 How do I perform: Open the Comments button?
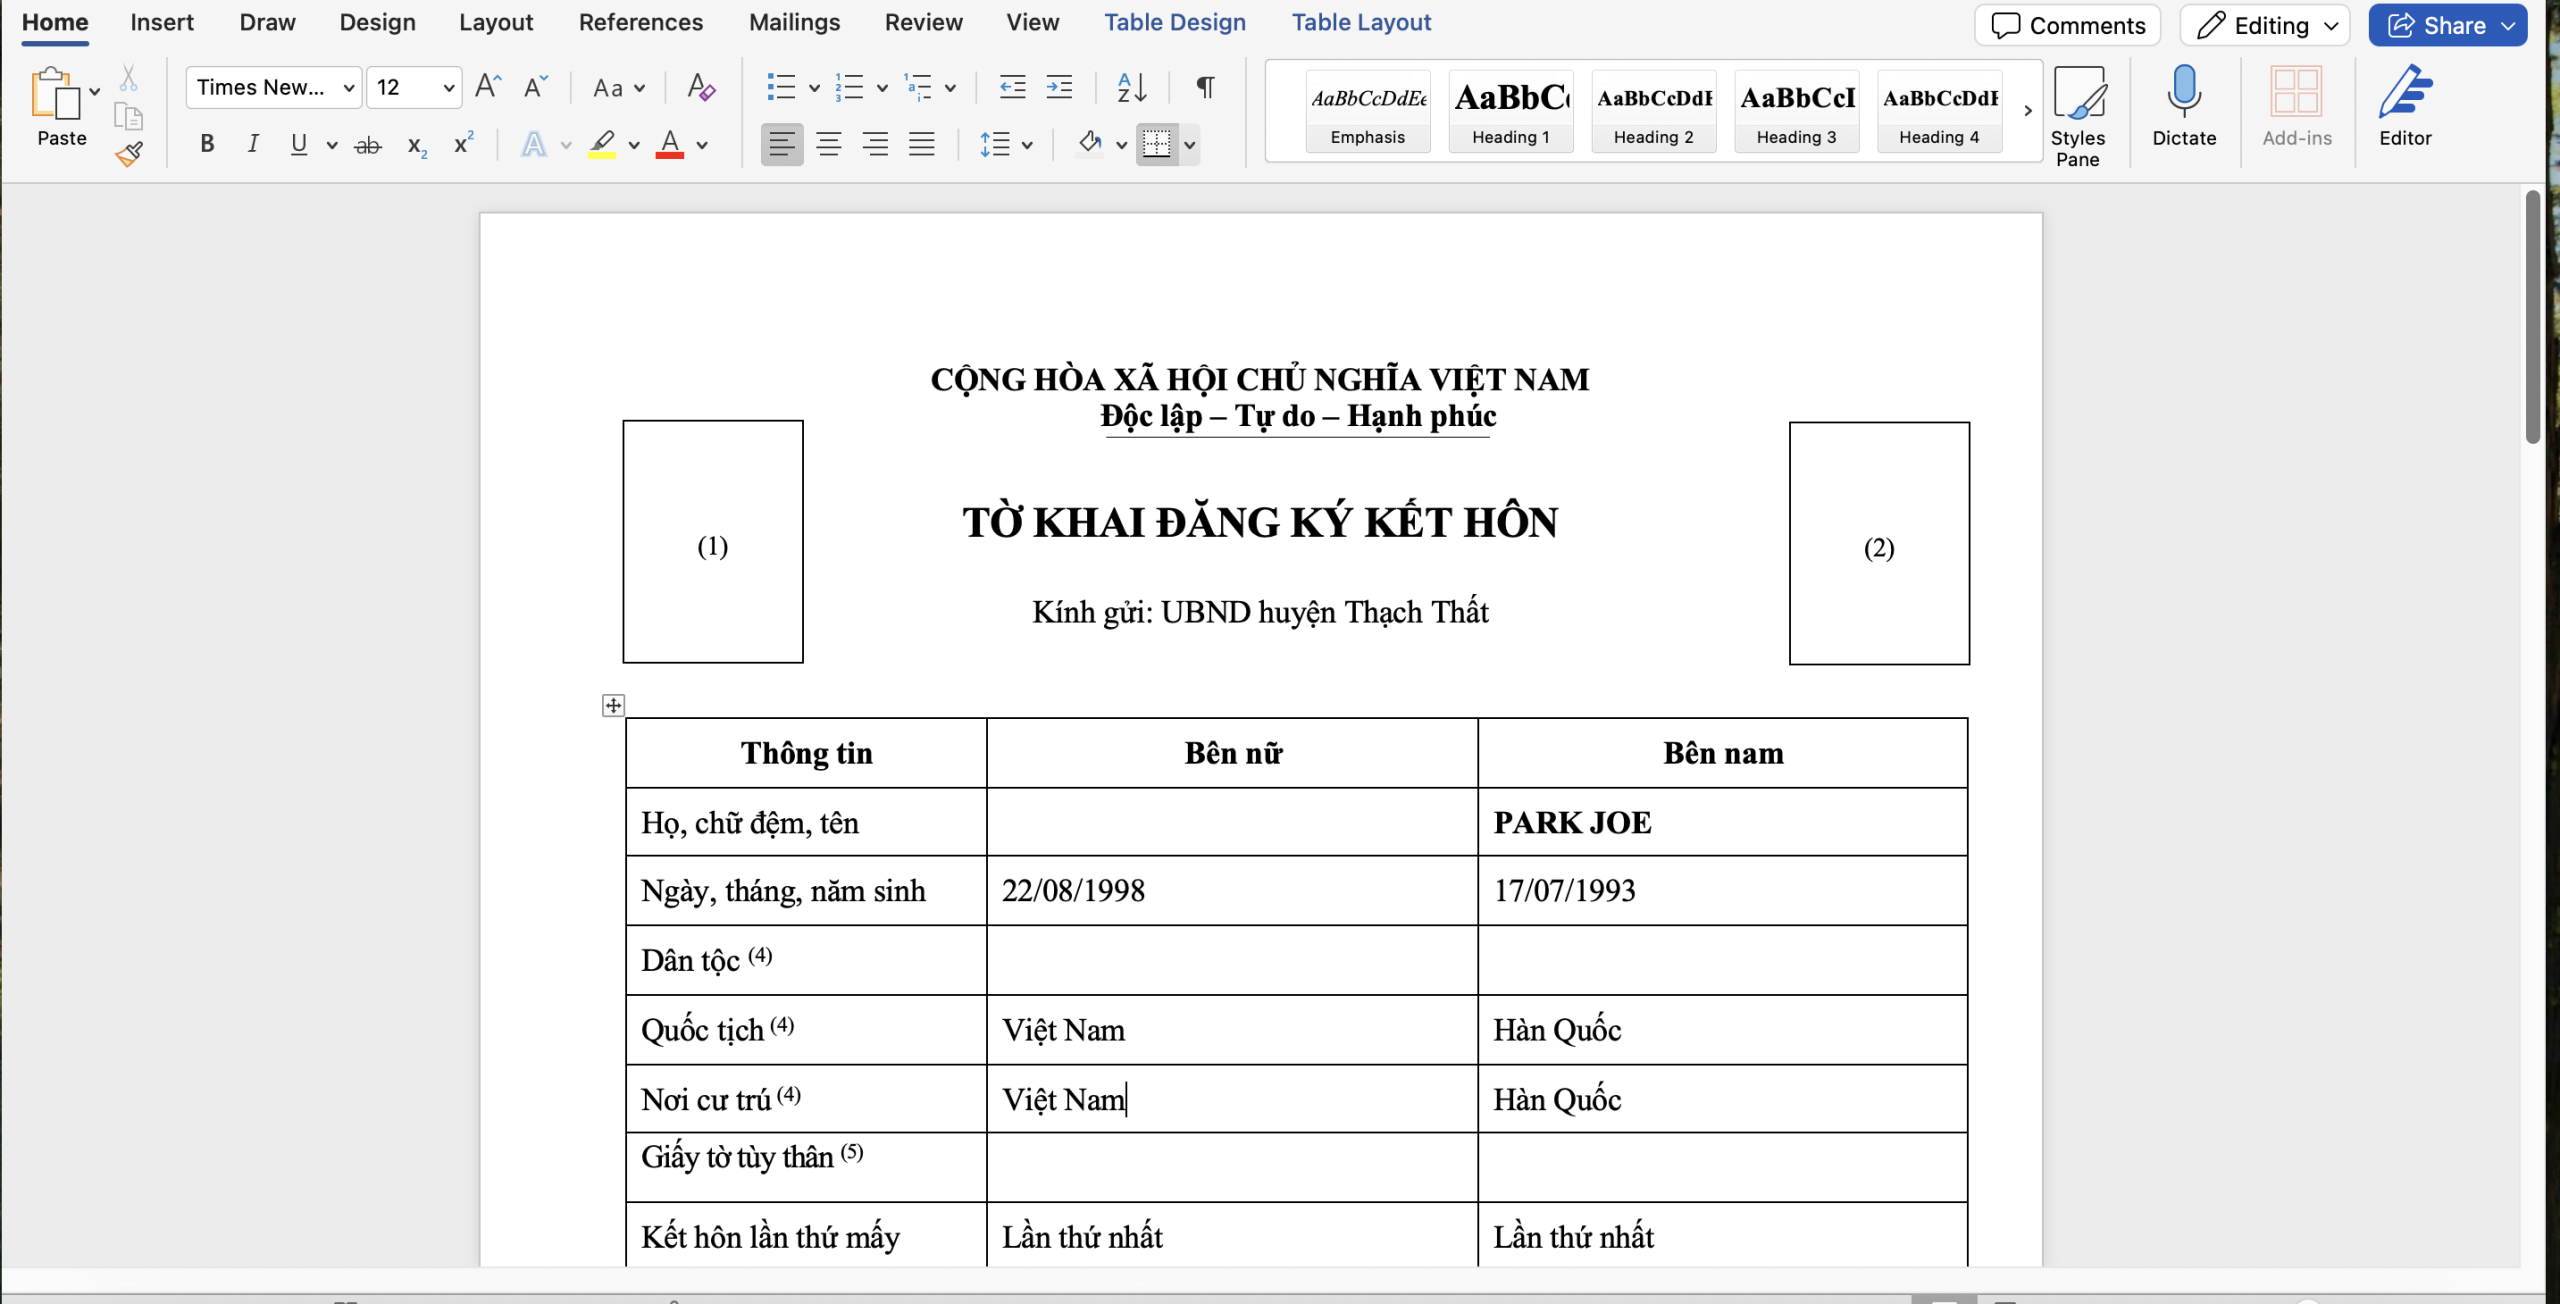pos(2067,25)
